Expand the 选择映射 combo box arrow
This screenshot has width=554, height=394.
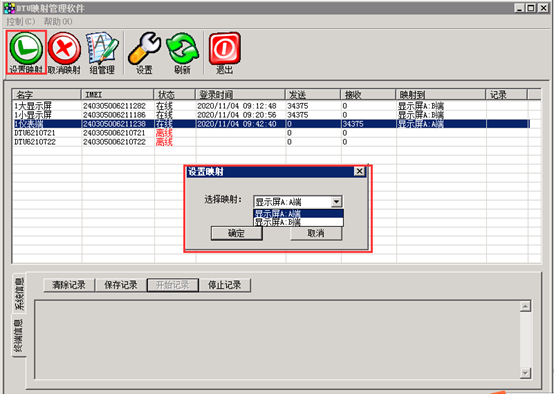click(x=336, y=202)
